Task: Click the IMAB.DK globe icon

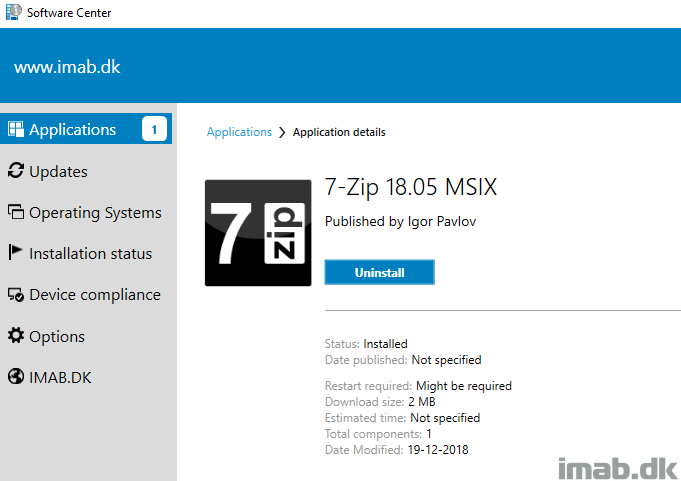Action: click(x=16, y=377)
